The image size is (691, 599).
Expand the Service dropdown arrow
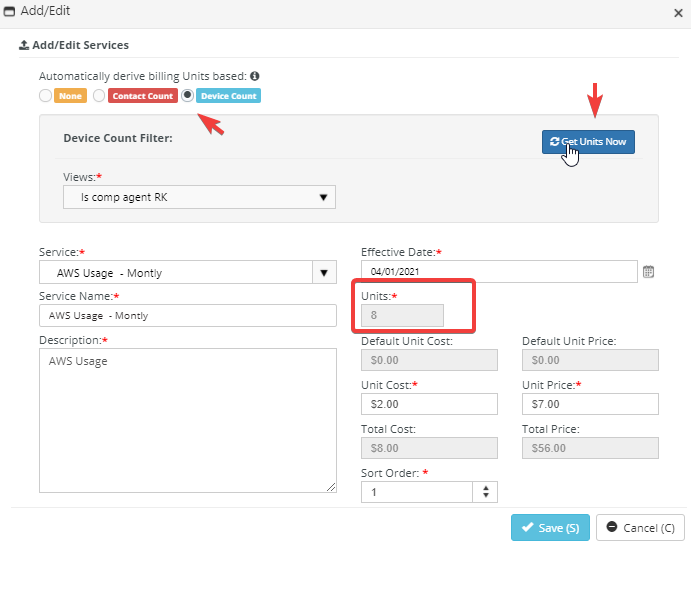(x=324, y=272)
